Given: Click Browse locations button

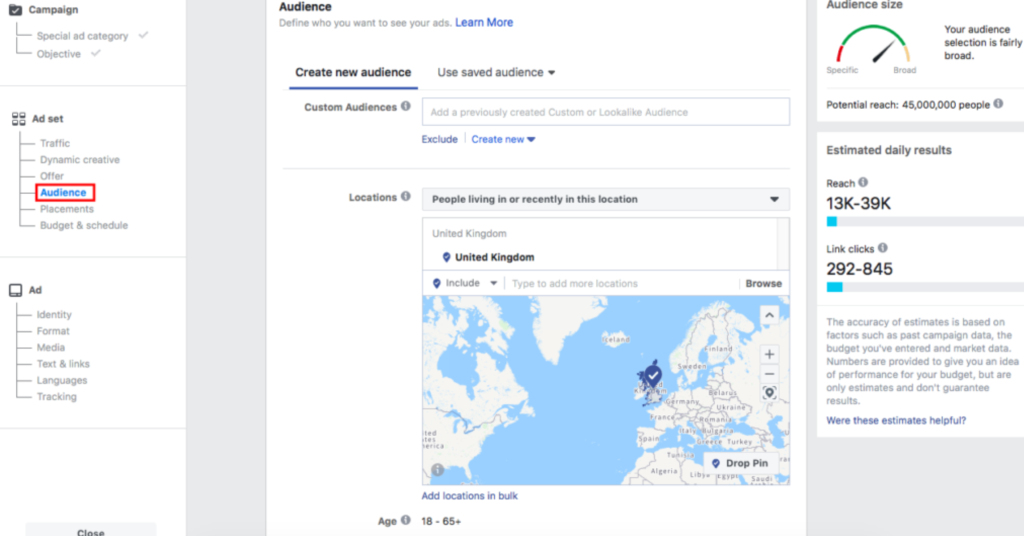Looking at the screenshot, I should tap(763, 283).
